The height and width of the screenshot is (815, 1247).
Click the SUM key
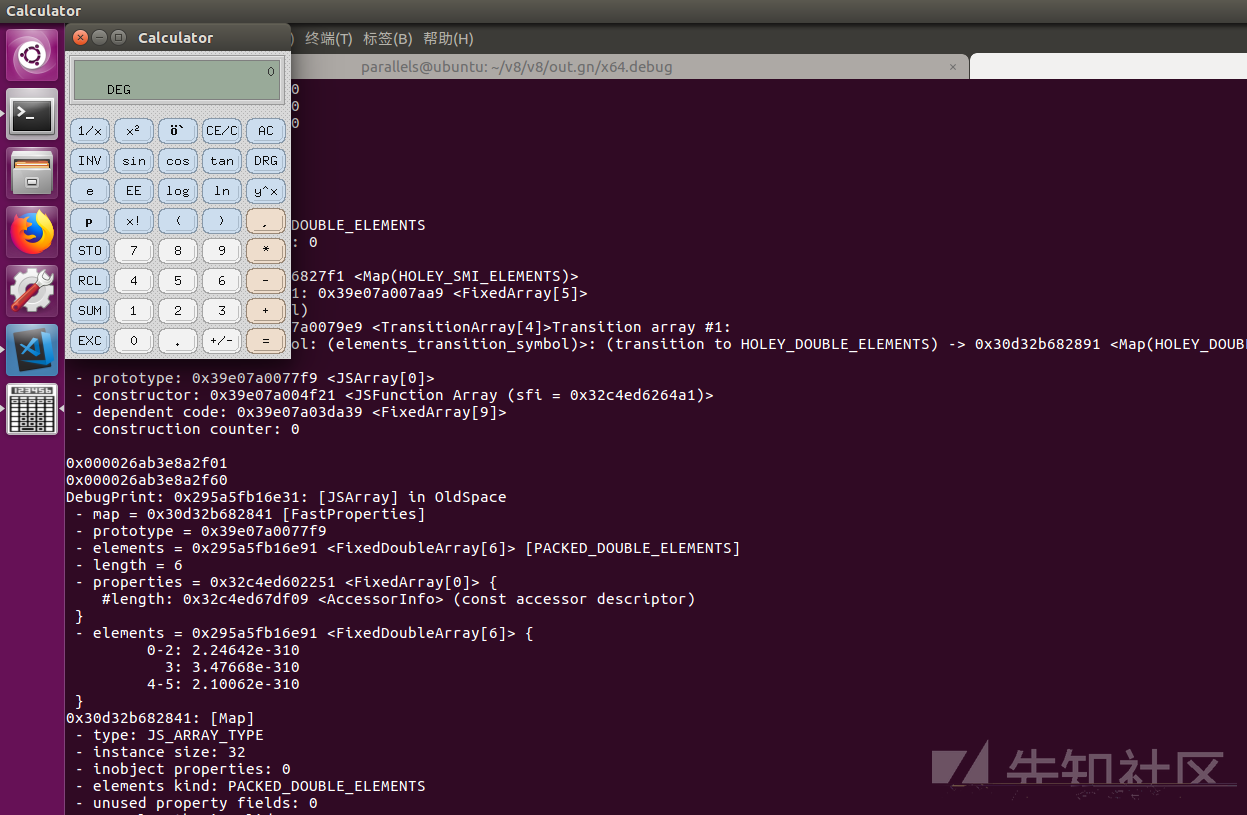tap(90, 311)
